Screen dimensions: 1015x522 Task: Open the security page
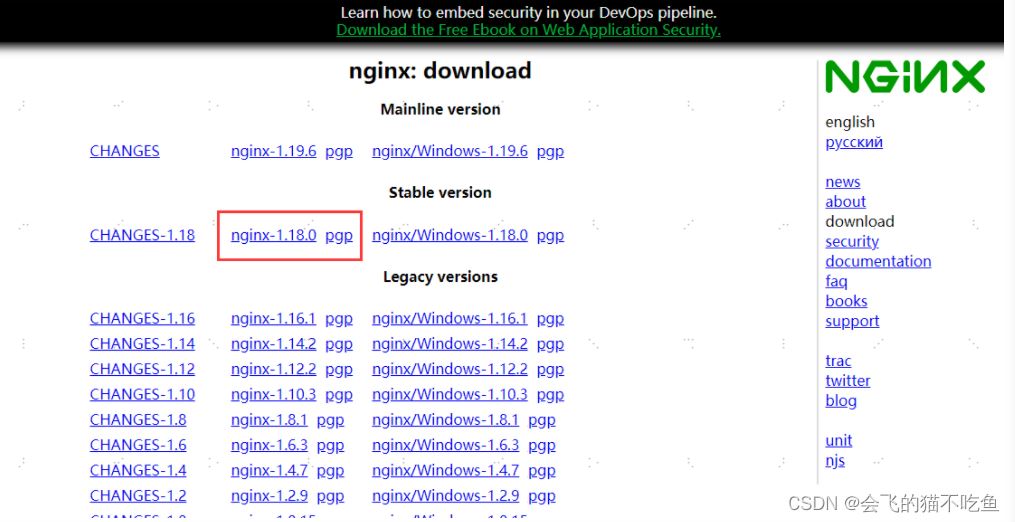(x=852, y=242)
